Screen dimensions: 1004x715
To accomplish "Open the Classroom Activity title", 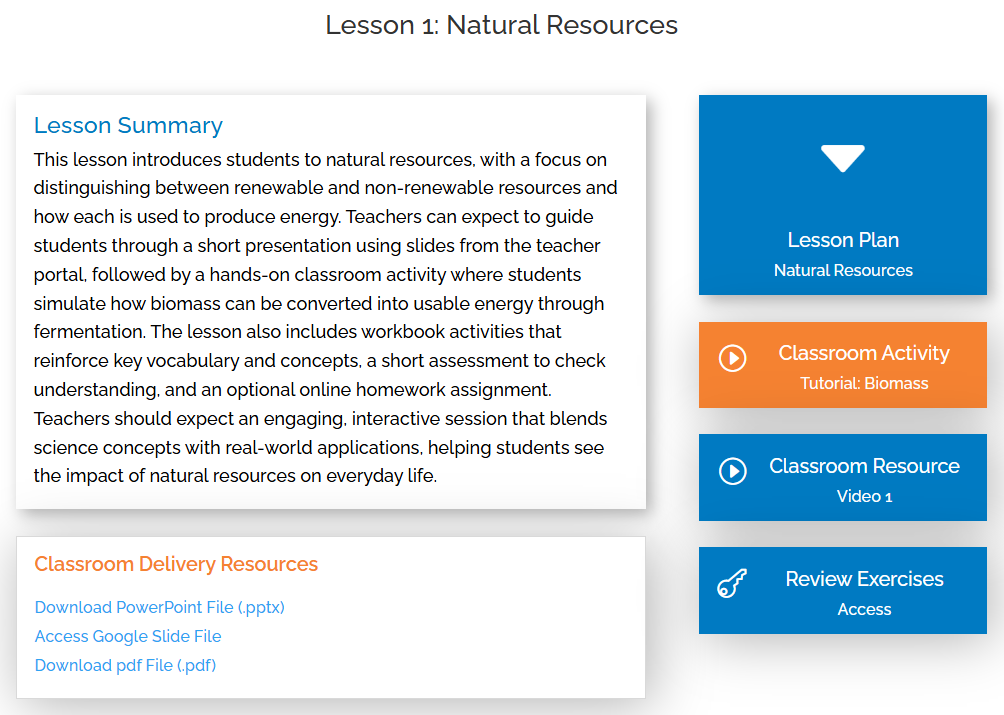I will click(864, 353).
